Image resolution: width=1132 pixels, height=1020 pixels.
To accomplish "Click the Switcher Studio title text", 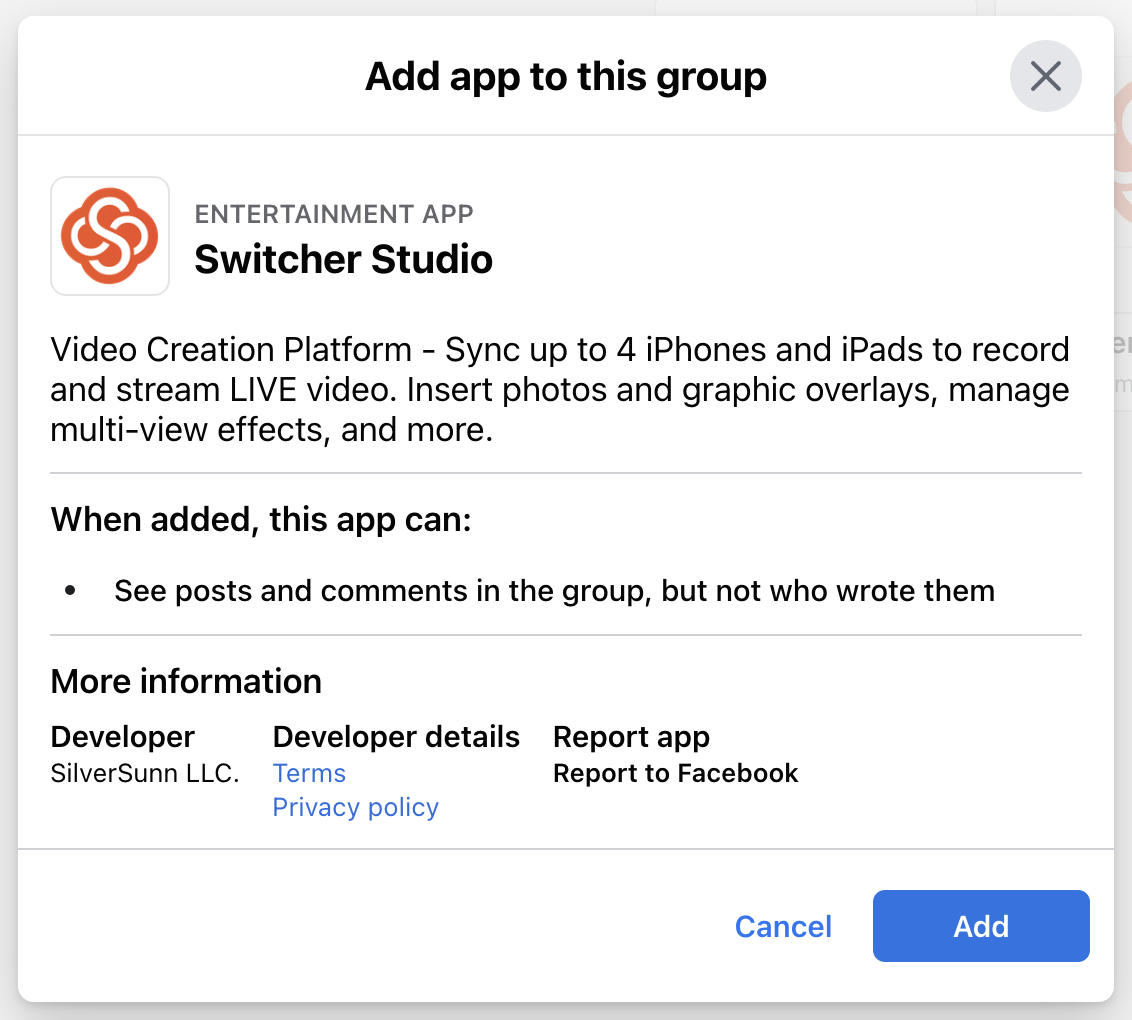I will 344,259.
